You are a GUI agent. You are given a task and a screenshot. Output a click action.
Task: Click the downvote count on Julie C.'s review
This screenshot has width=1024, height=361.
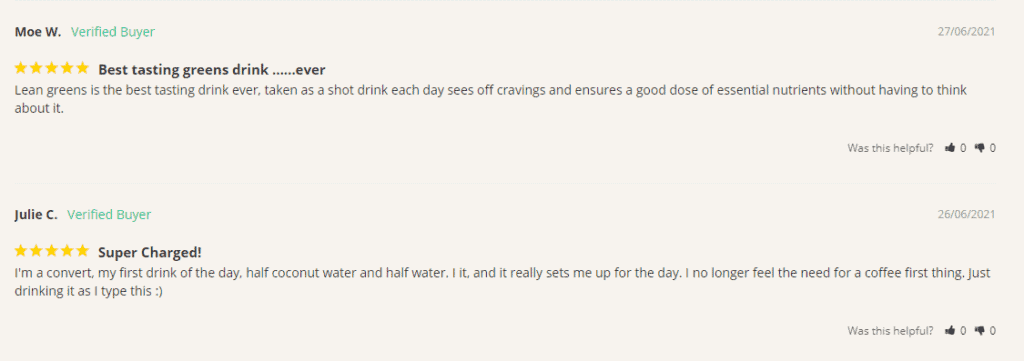[993, 331]
